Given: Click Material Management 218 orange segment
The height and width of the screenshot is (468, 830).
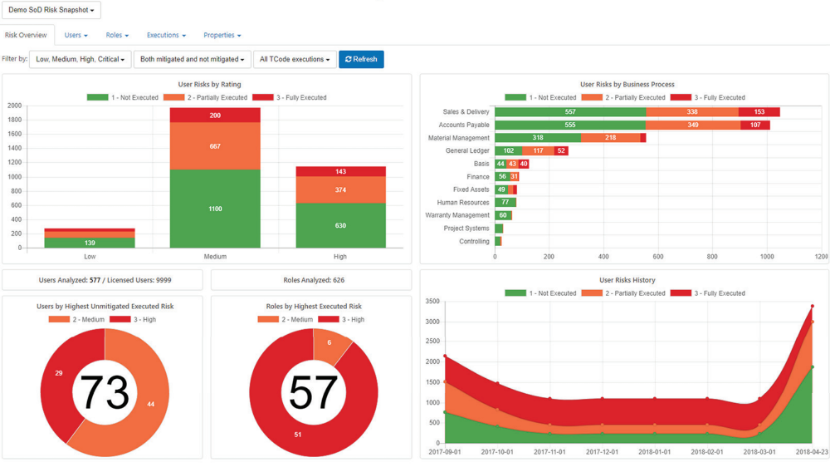Looking at the screenshot, I should [x=611, y=138].
